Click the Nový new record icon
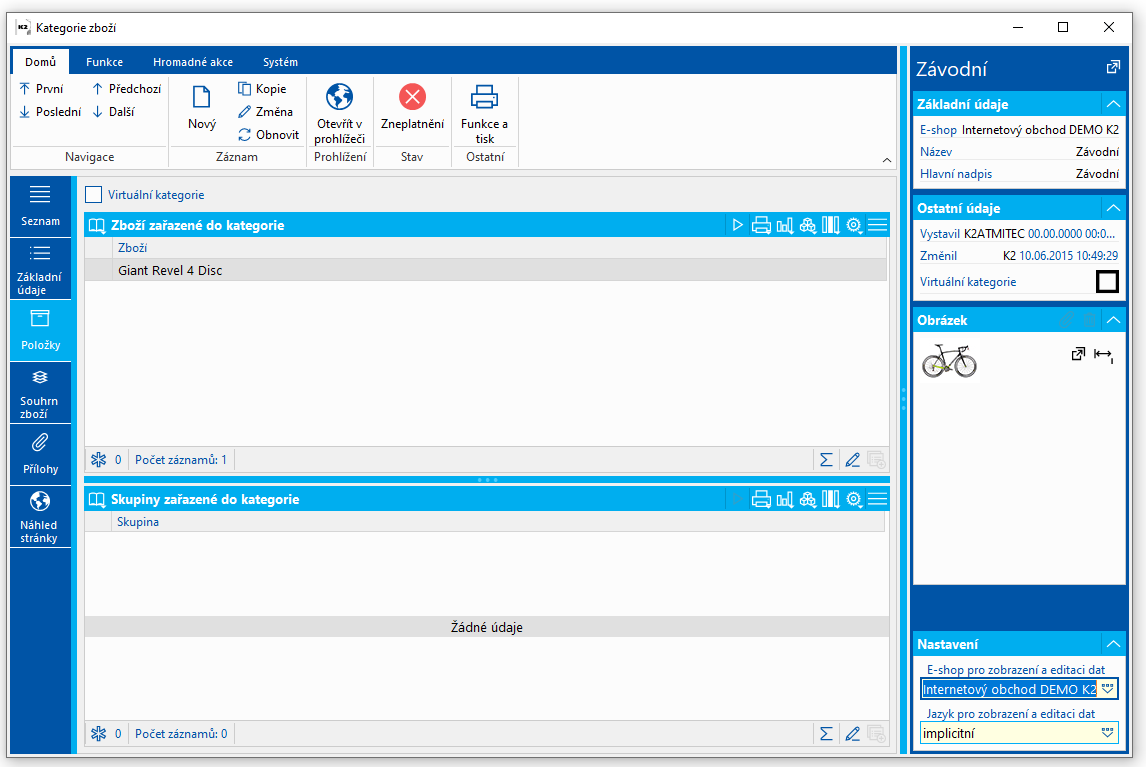Screen dimensions: 1146x767 pos(202,97)
